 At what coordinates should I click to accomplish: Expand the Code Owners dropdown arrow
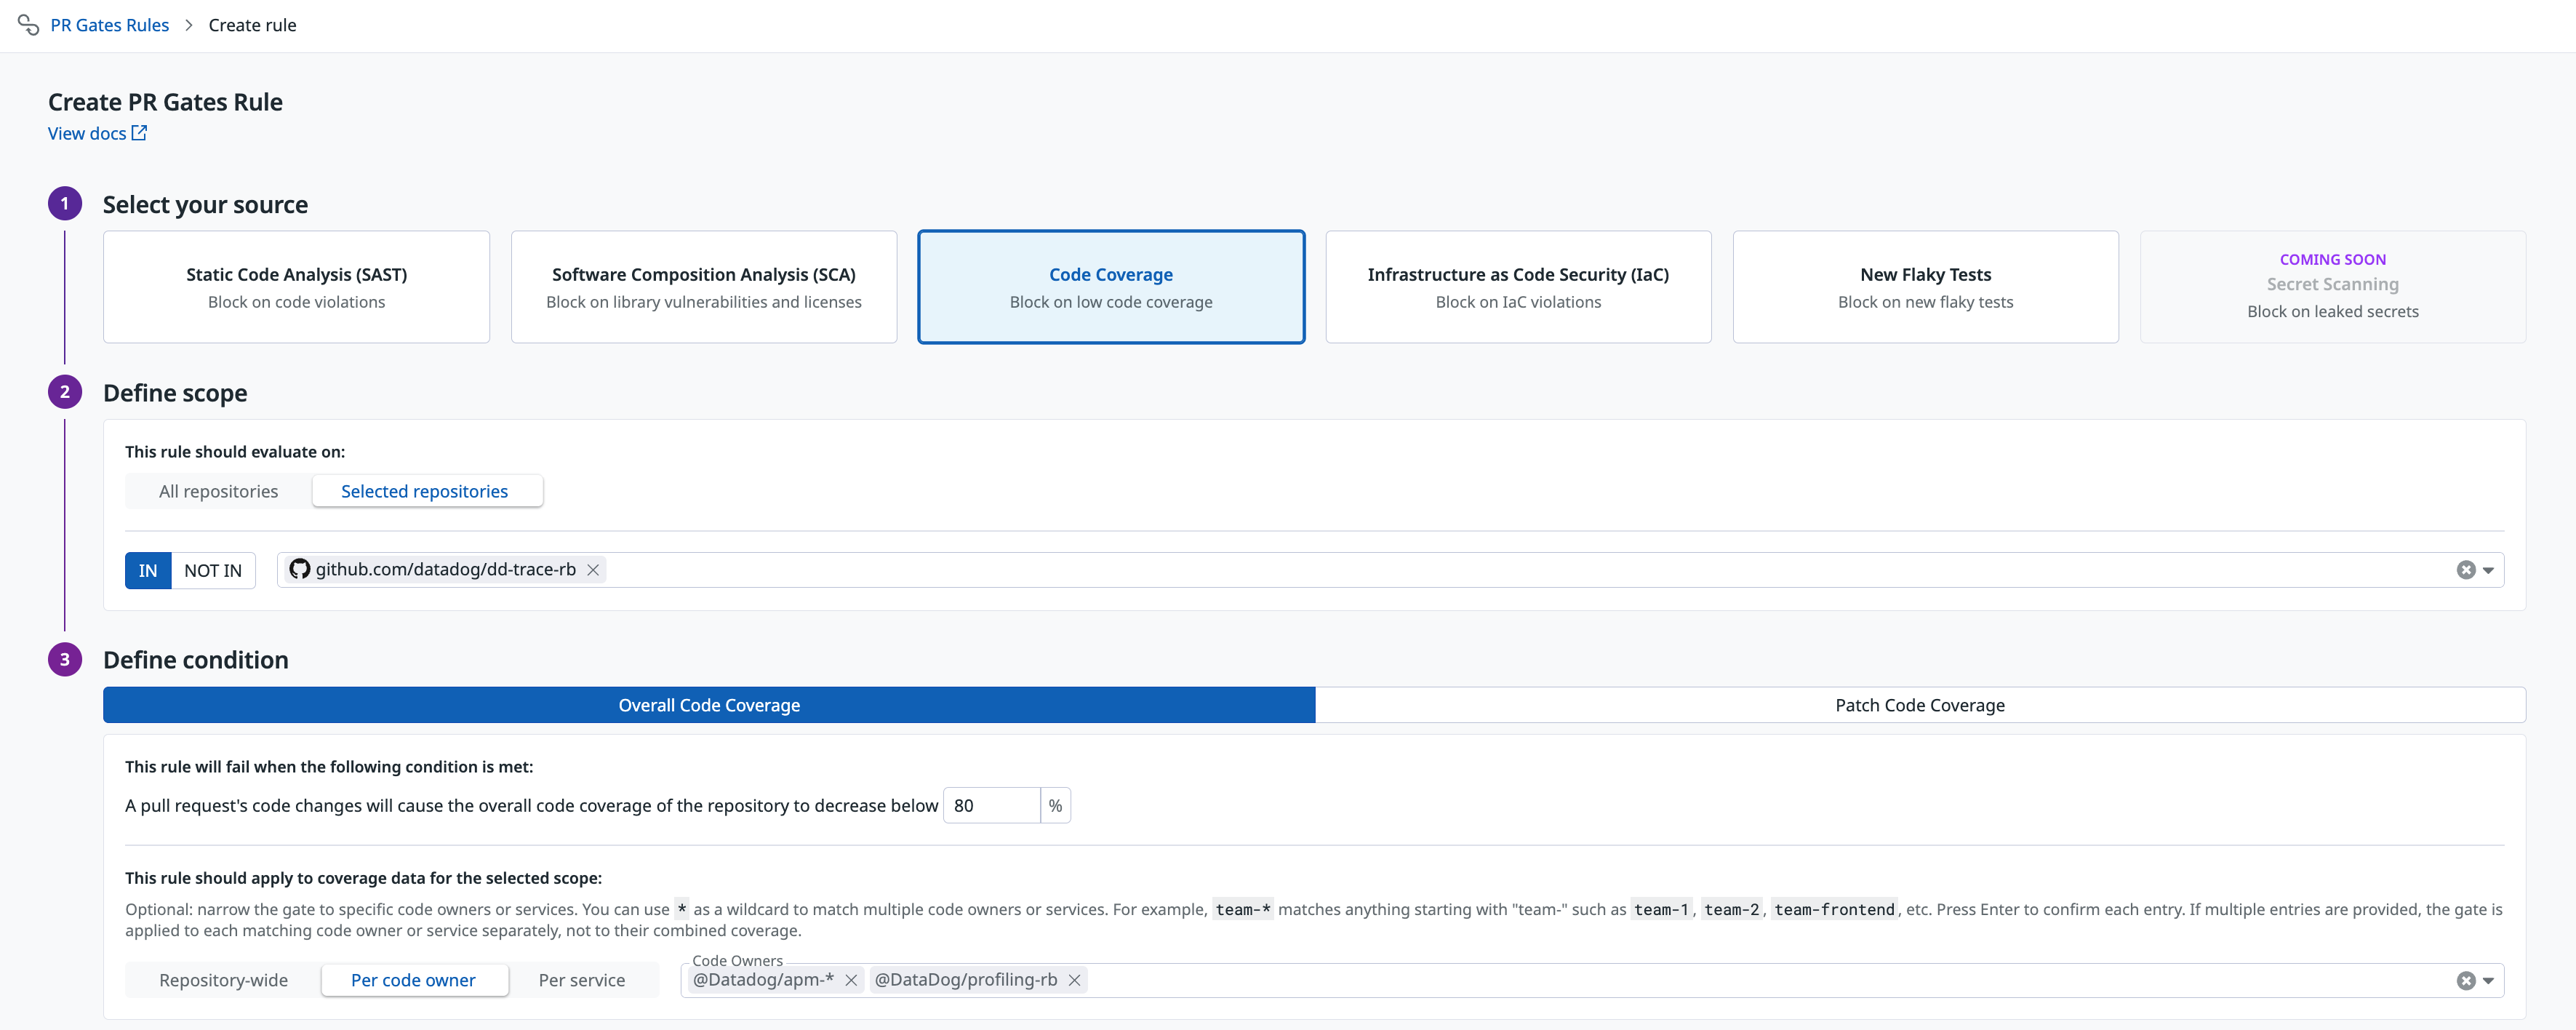(2488, 980)
